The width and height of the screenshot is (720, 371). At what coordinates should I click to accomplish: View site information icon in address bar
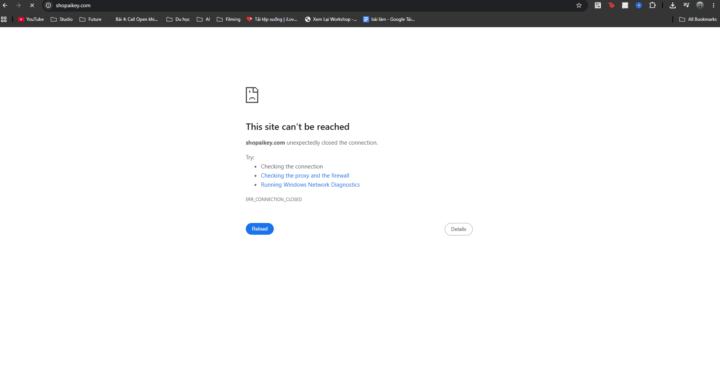tap(48, 6)
